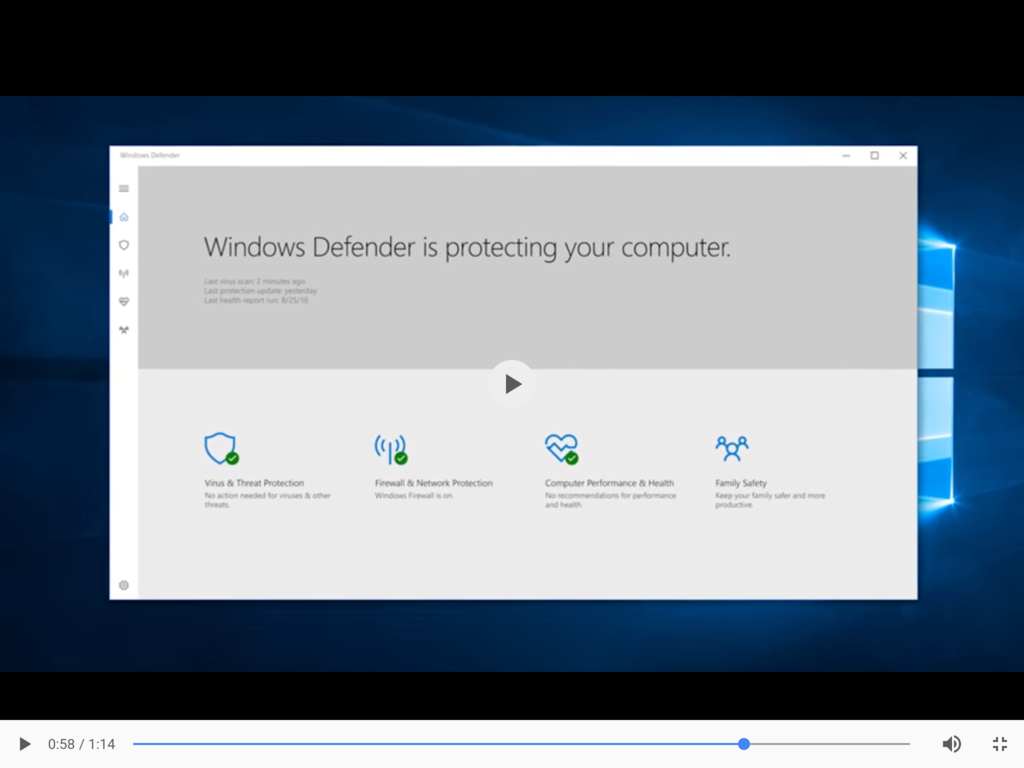The image size is (1024, 768).
Task: Open the heart Health sidebar icon
Action: click(123, 301)
